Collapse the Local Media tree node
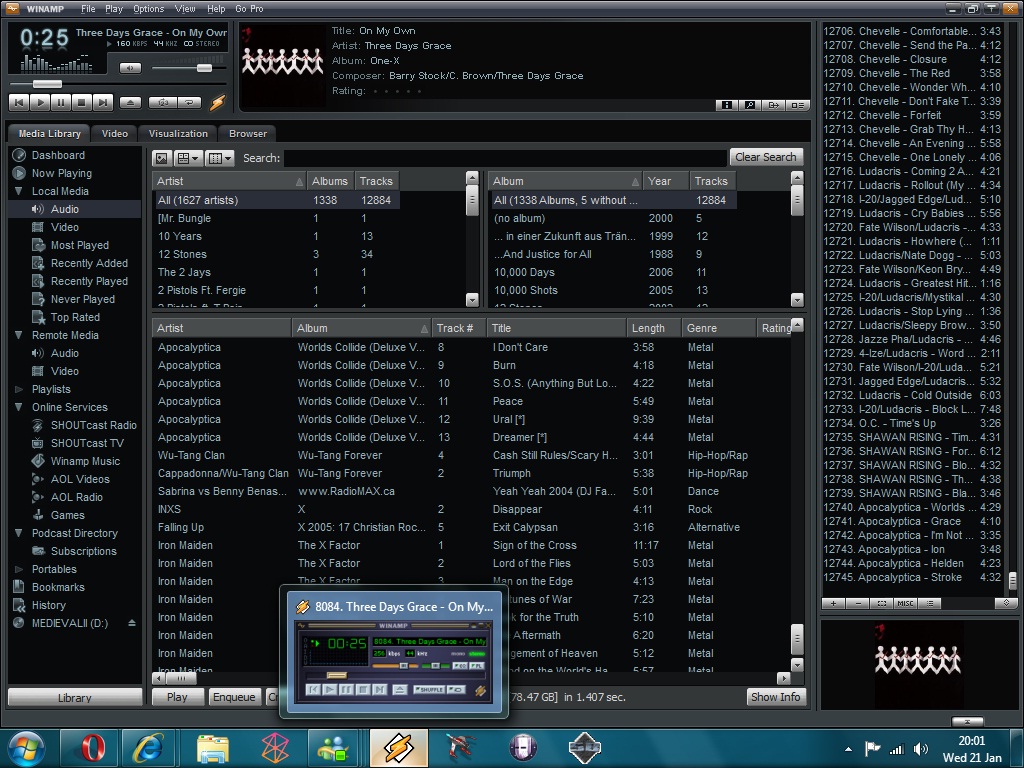 click(18, 191)
